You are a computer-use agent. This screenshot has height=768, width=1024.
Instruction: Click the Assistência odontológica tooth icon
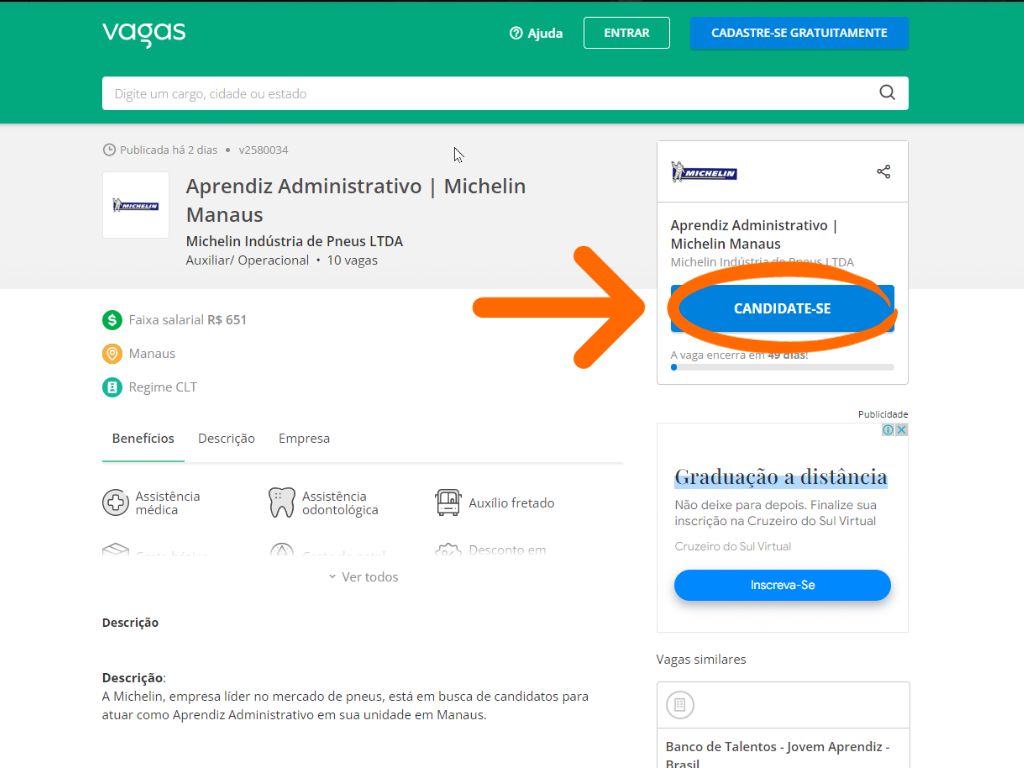[282, 503]
